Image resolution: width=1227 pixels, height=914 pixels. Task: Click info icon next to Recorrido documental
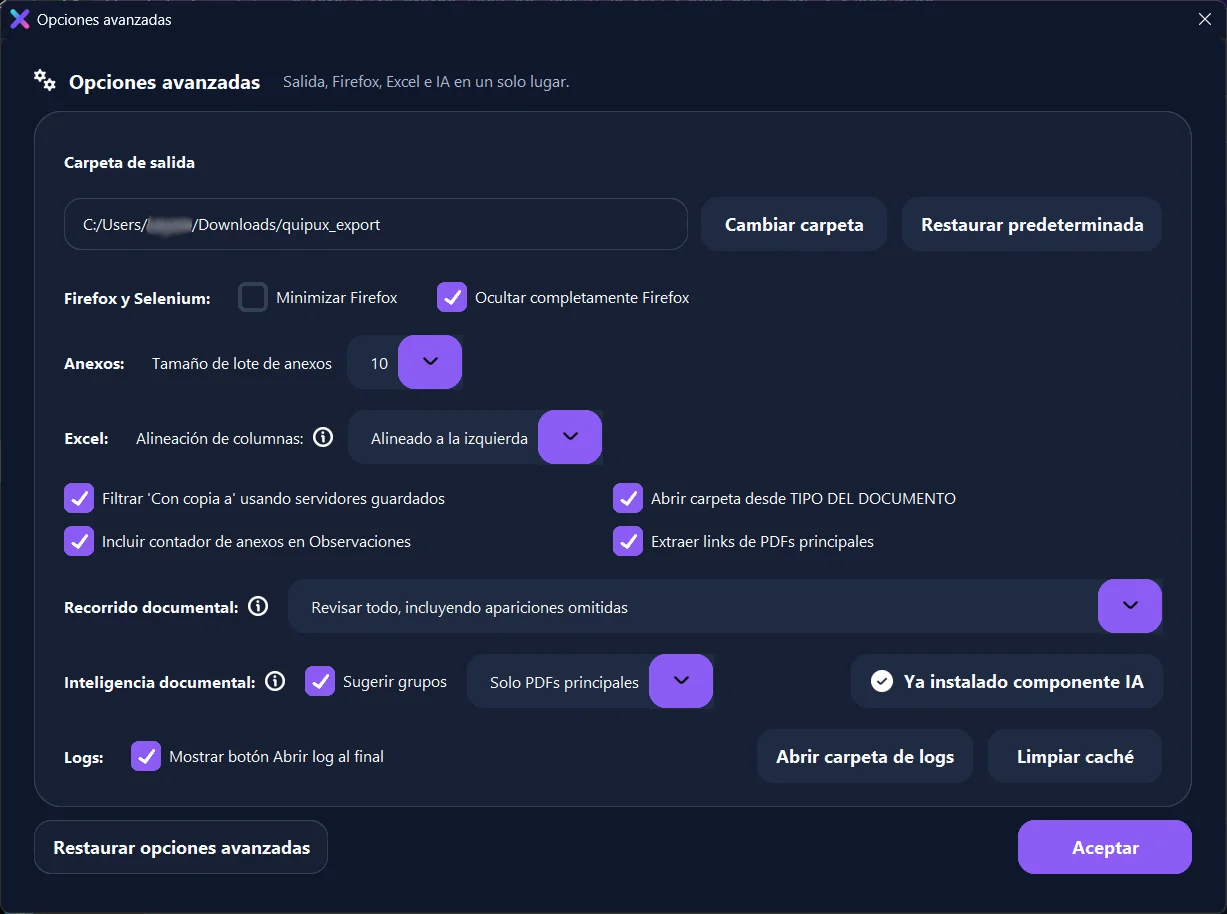pyautogui.click(x=258, y=606)
